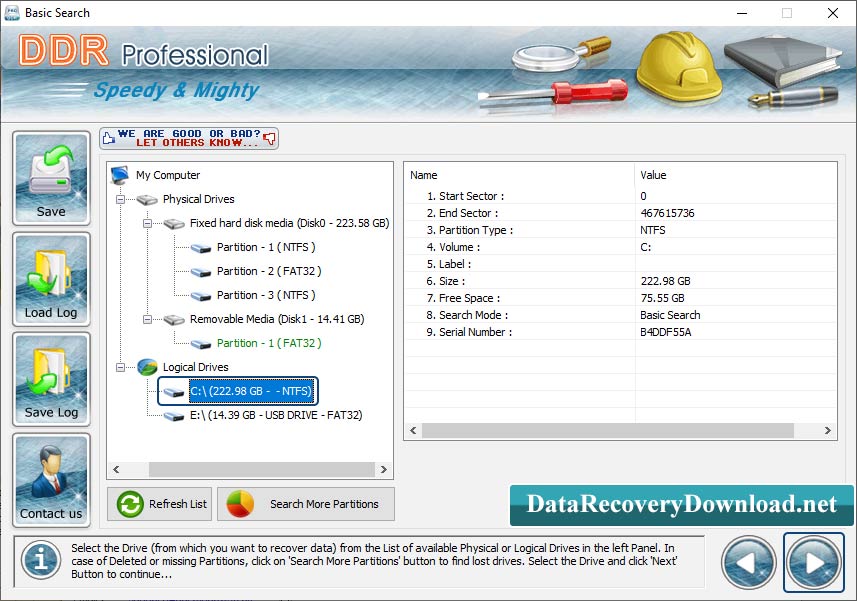Click the green Refresh List icon
Screen dimensions: 857x601
coord(130,504)
